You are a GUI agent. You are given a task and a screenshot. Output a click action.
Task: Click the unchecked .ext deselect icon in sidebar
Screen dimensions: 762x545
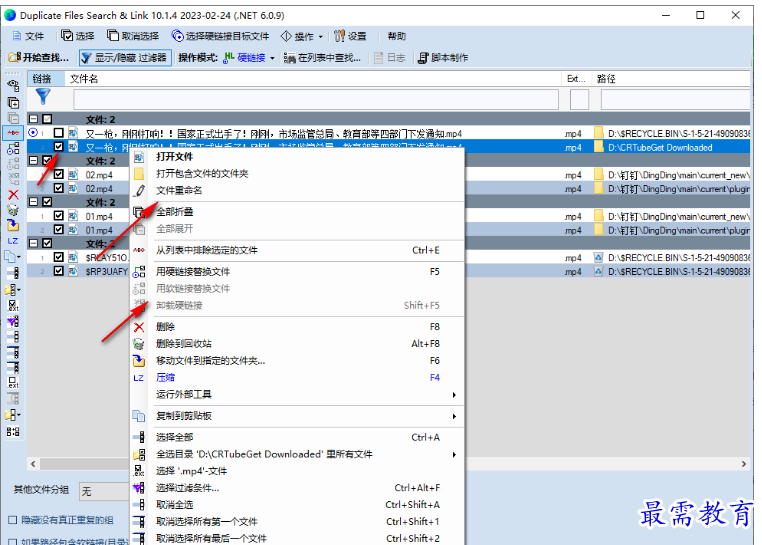13,382
